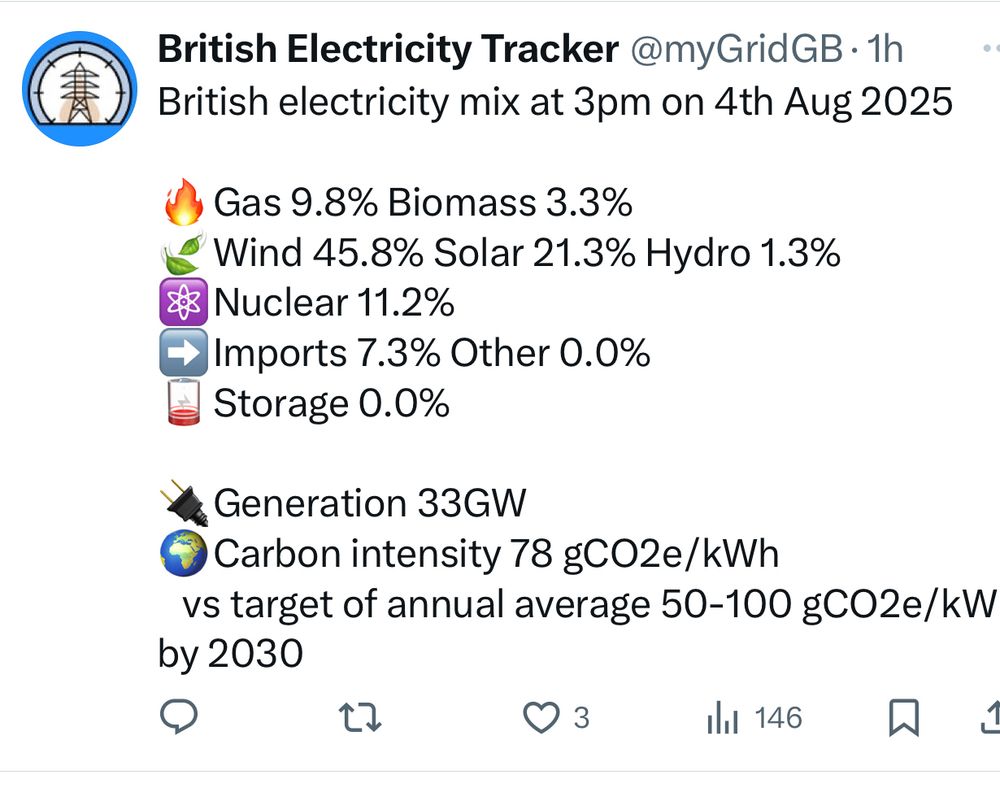Open the electricity pylon profile avatar
Screen dimensions: 1000x793
78,88
